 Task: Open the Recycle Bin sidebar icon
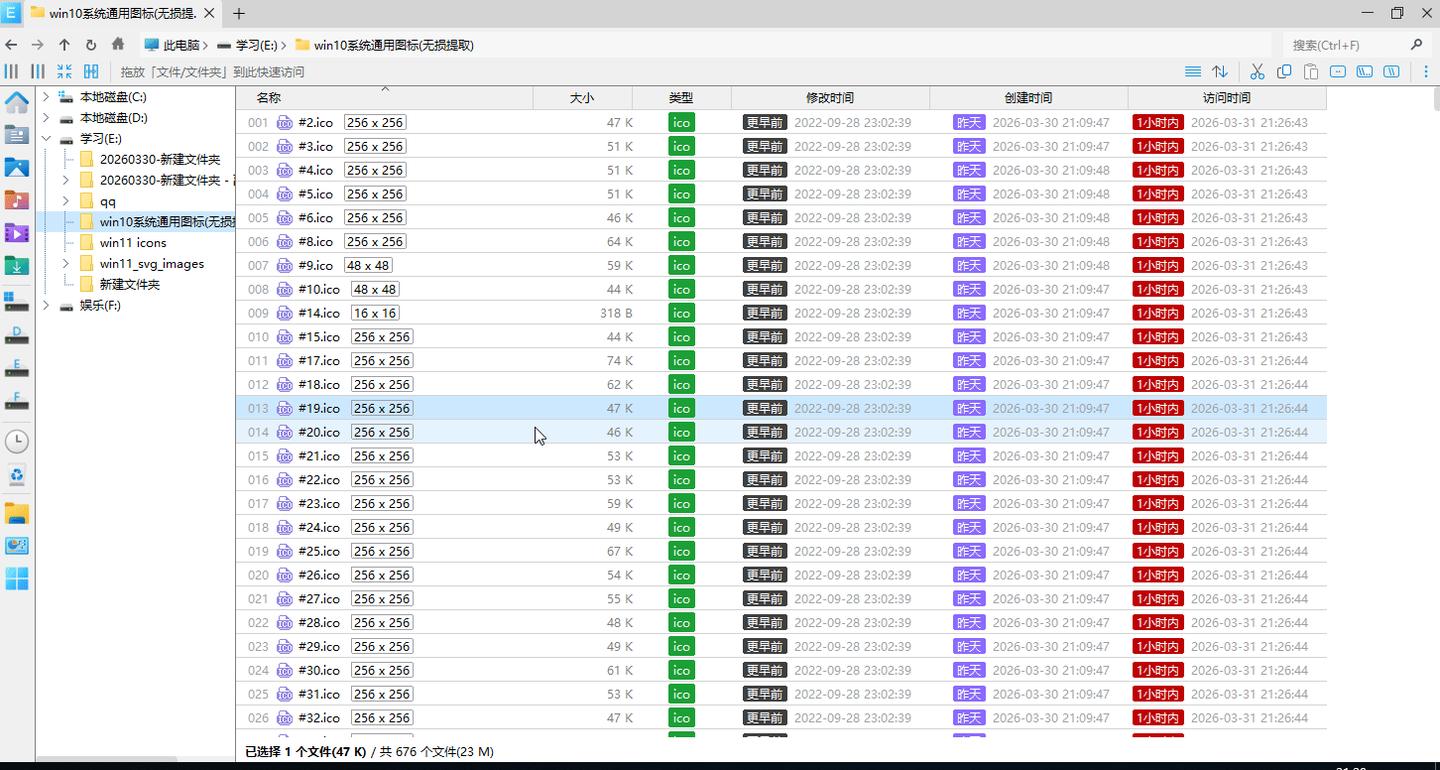pyautogui.click(x=17, y=476)
